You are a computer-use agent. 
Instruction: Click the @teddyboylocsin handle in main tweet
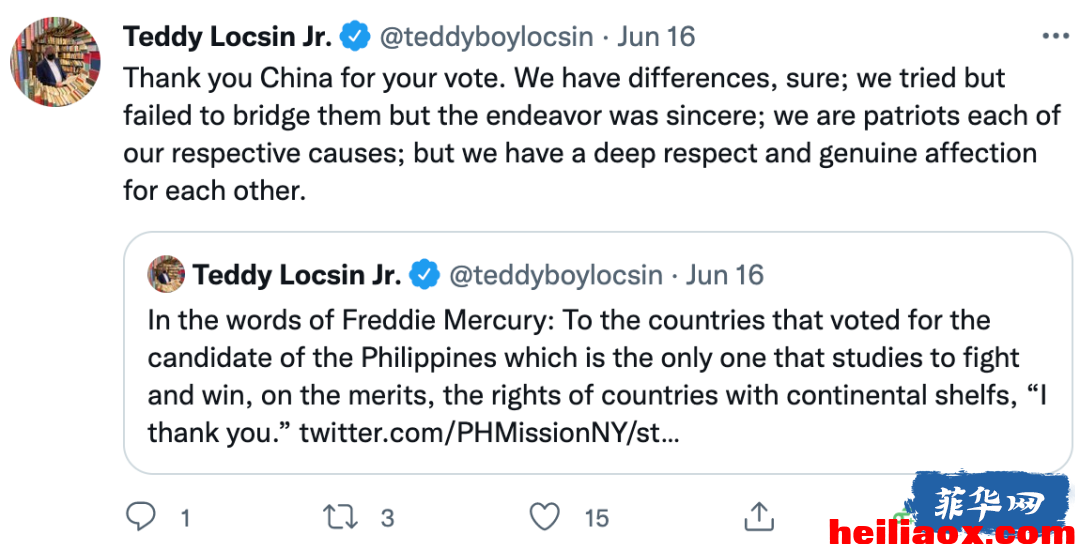tap(486, 36)
